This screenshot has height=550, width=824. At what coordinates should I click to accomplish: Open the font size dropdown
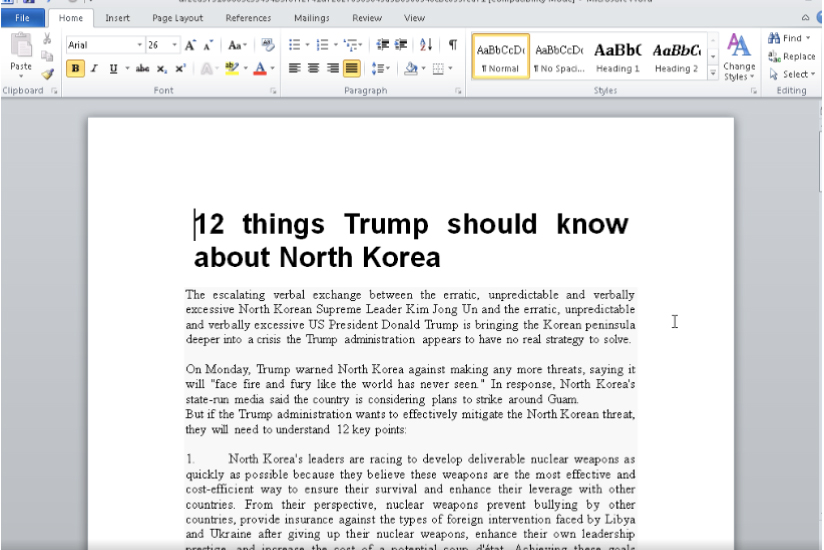(x=174, y=45)
